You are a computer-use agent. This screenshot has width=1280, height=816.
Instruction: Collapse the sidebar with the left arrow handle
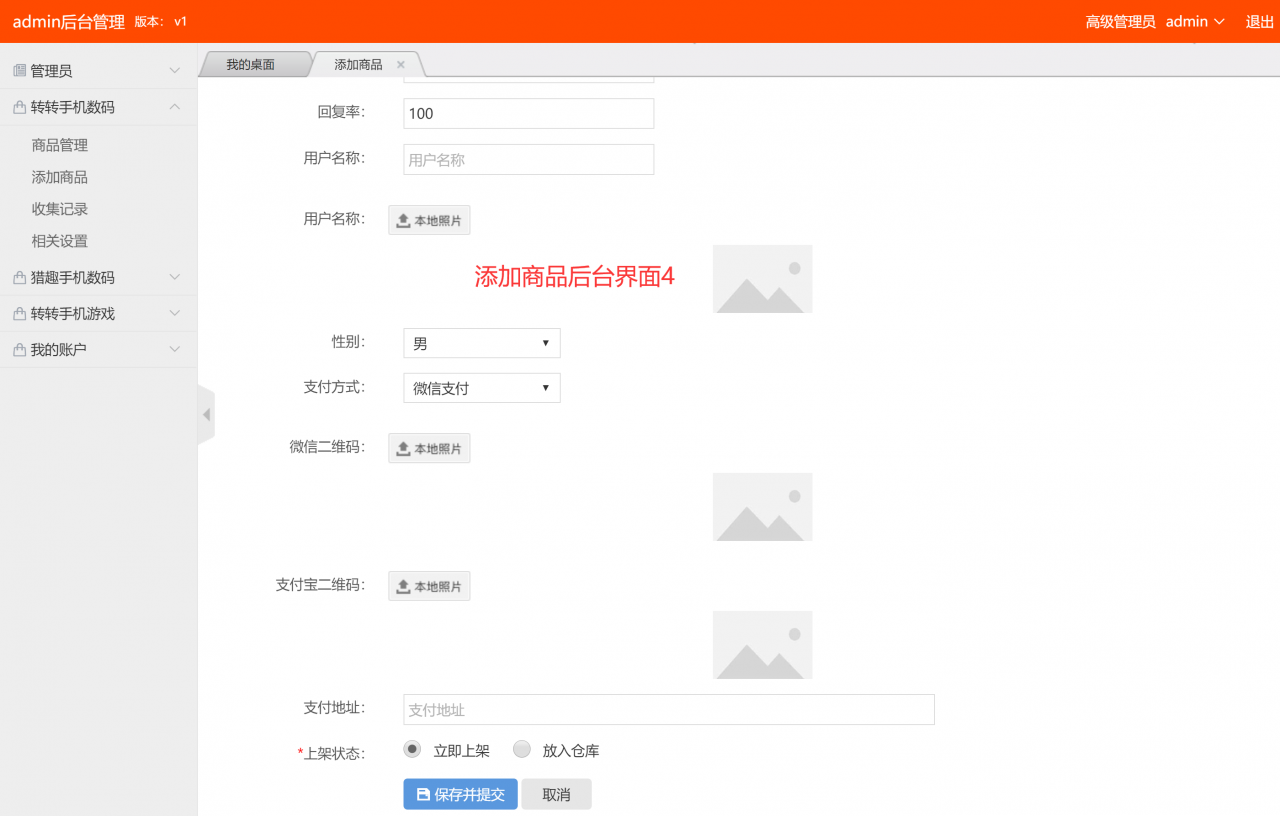click(x=206, y=414)
